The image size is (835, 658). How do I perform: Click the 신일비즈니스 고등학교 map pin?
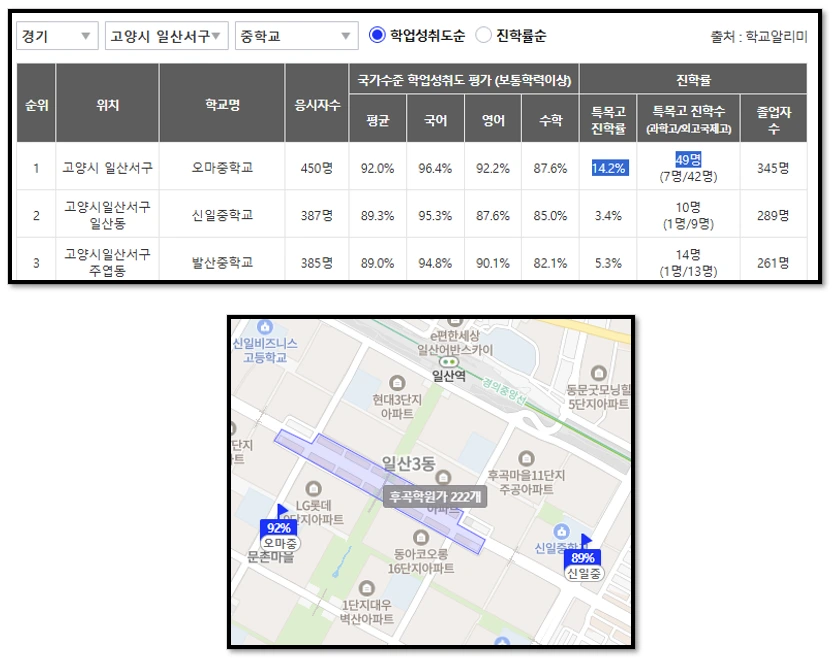[265, 326]
